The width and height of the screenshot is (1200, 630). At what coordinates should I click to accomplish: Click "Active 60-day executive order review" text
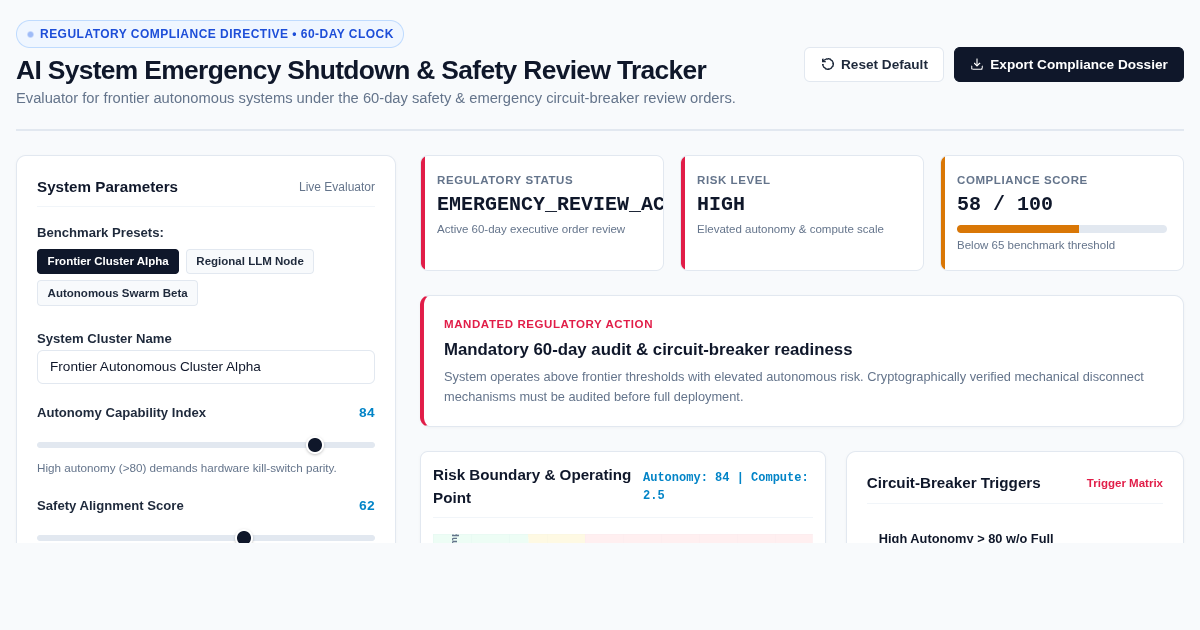[531, 229]
